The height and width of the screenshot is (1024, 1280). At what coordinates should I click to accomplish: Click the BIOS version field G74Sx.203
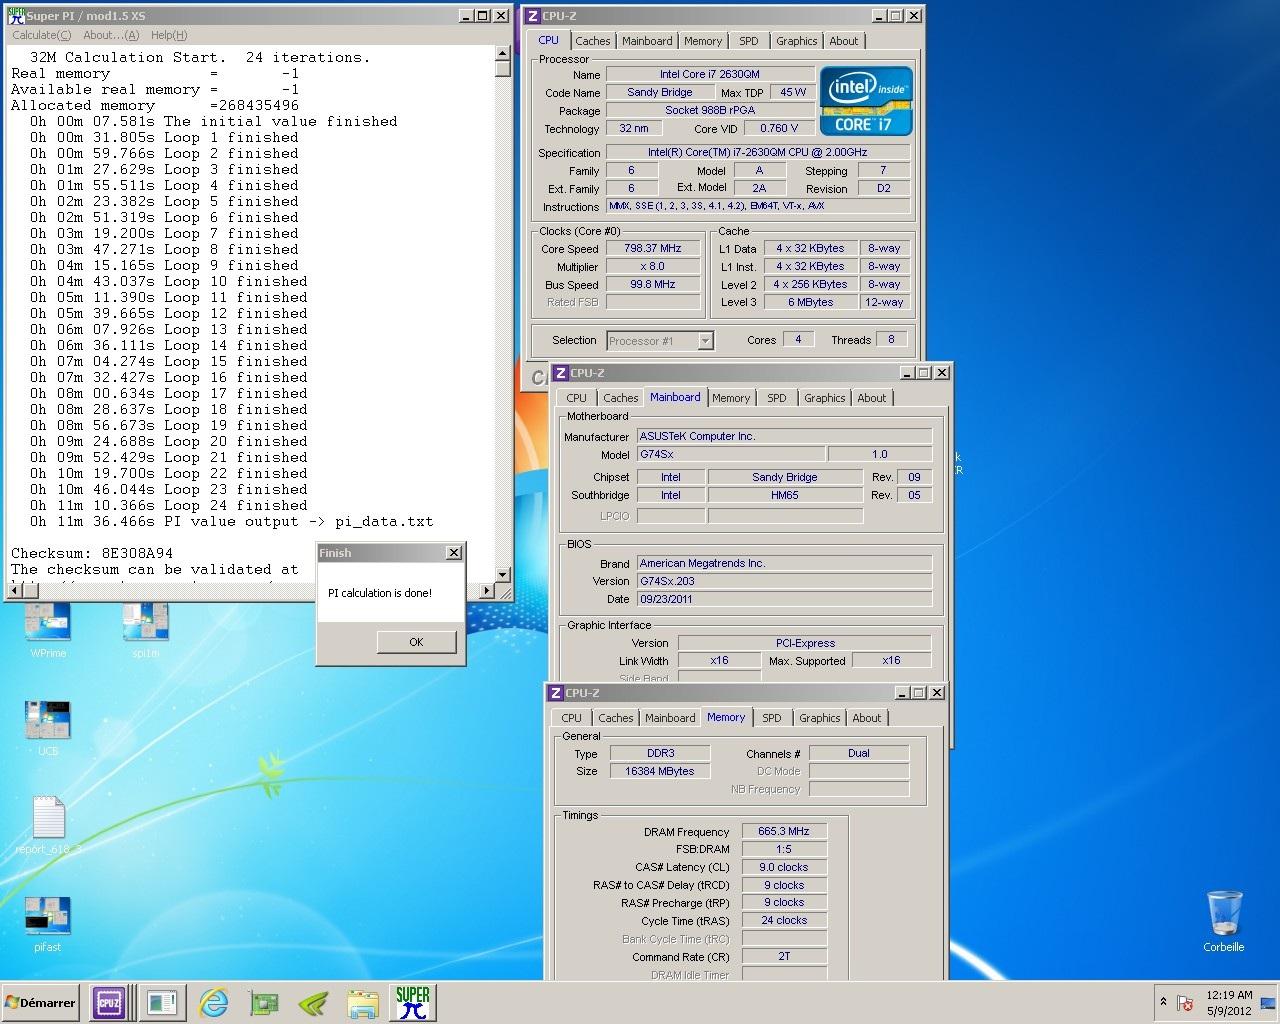pyautogui.click(x=784, y=581)
